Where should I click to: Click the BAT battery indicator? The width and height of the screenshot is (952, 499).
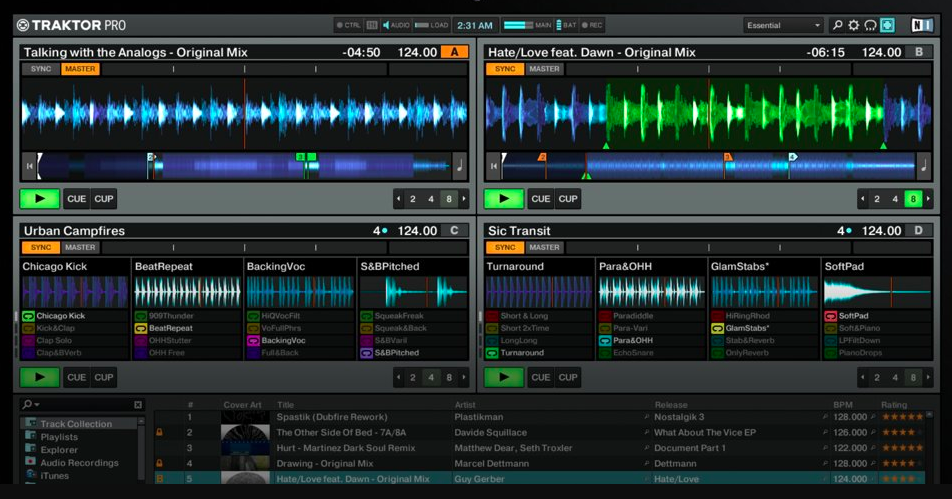(x=566, y=25)
